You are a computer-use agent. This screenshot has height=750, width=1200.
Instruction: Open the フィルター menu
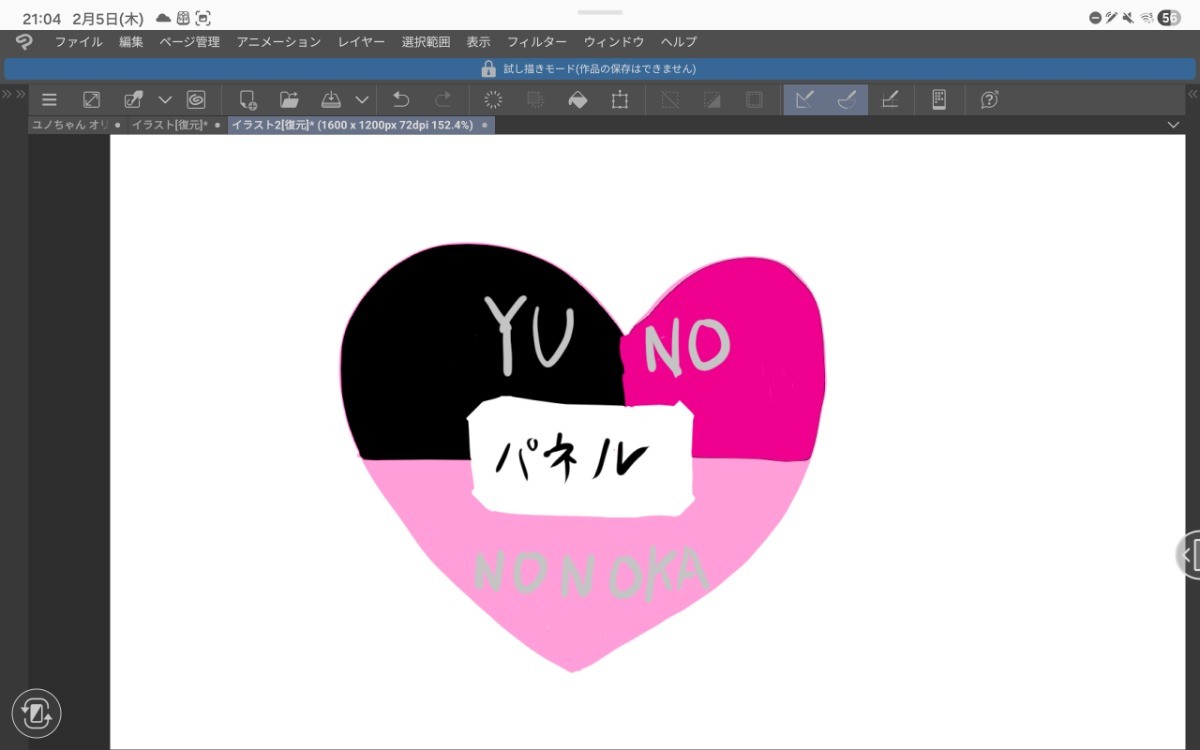pyautogui.click(x=536, y=42)
